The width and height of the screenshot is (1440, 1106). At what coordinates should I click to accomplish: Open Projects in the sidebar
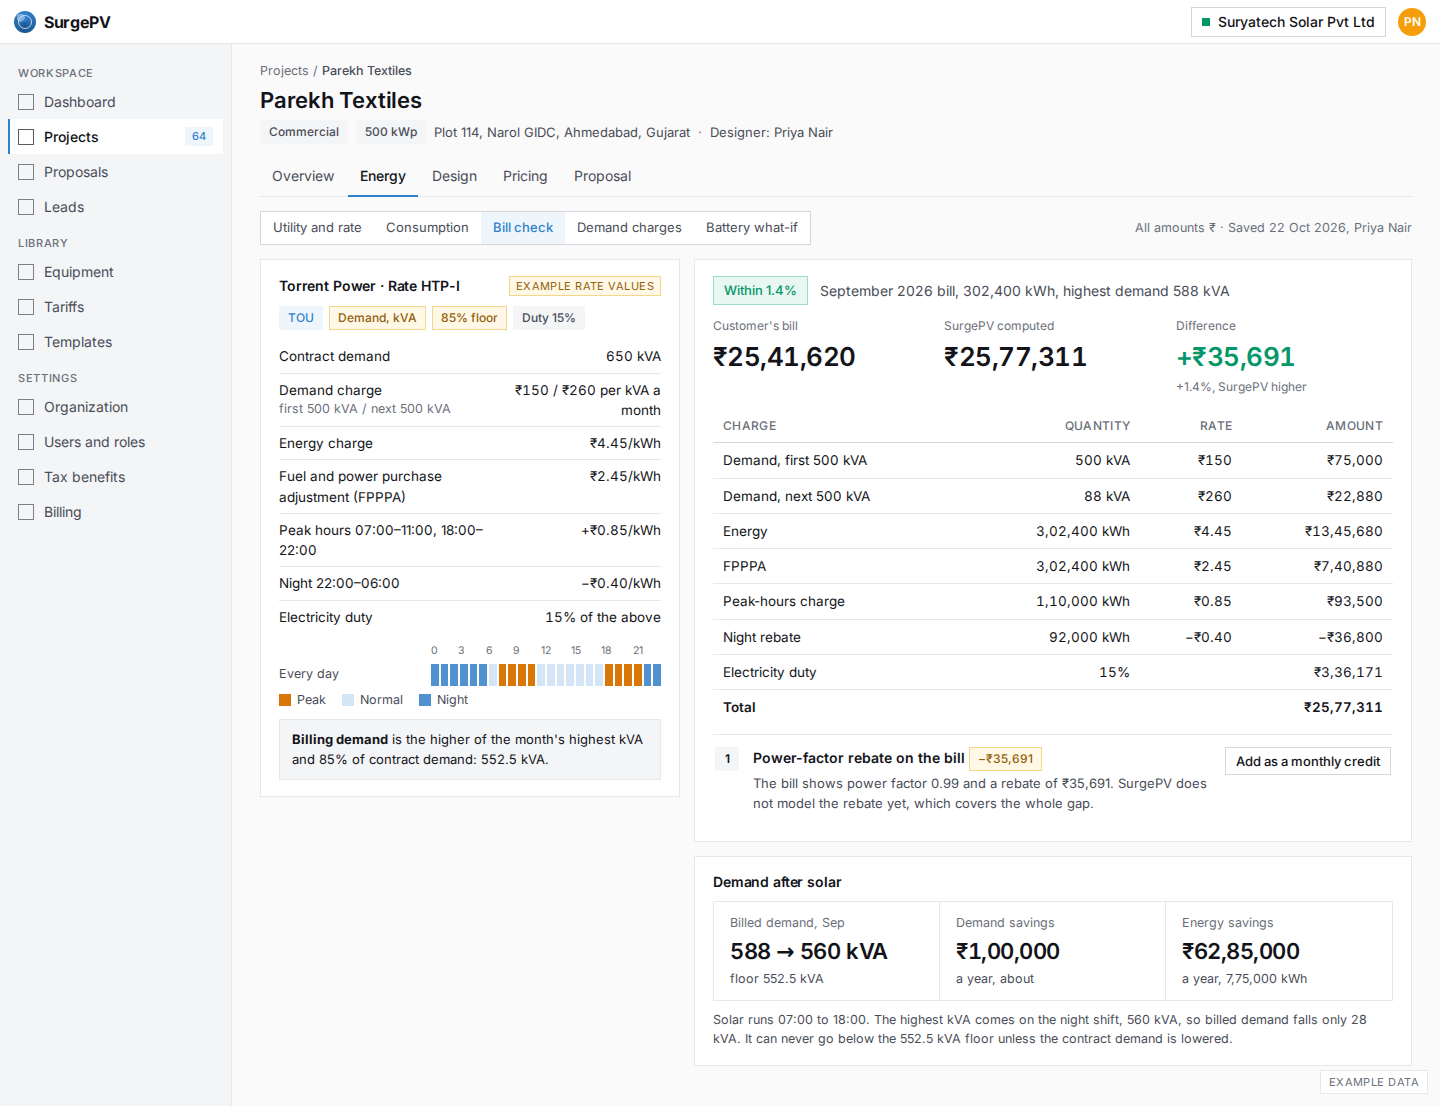(x=116, y=137)
